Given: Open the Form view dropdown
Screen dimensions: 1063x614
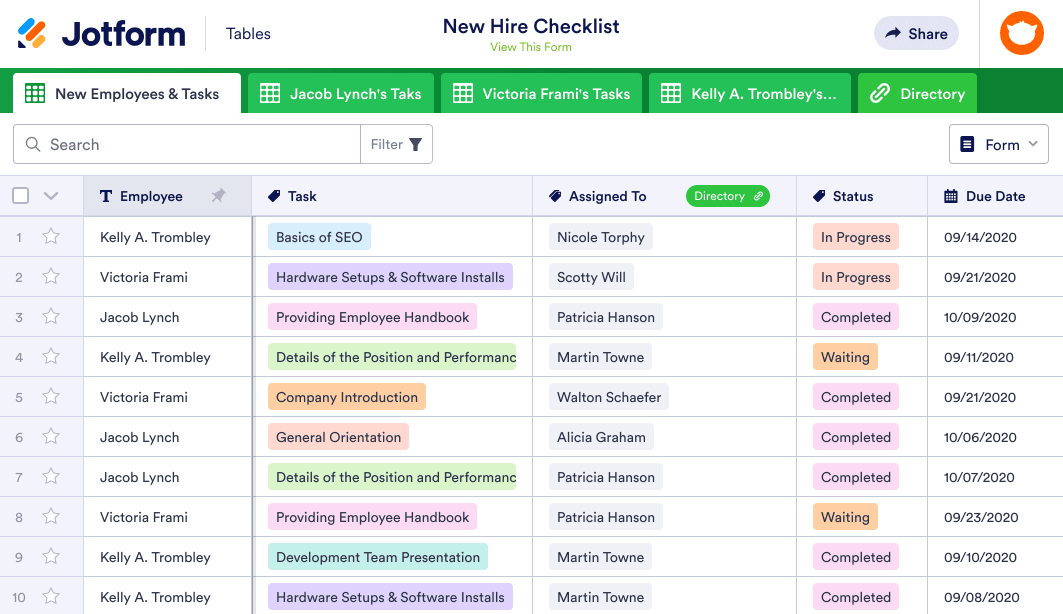Looking at the screenshot, I should pos(999,145).
